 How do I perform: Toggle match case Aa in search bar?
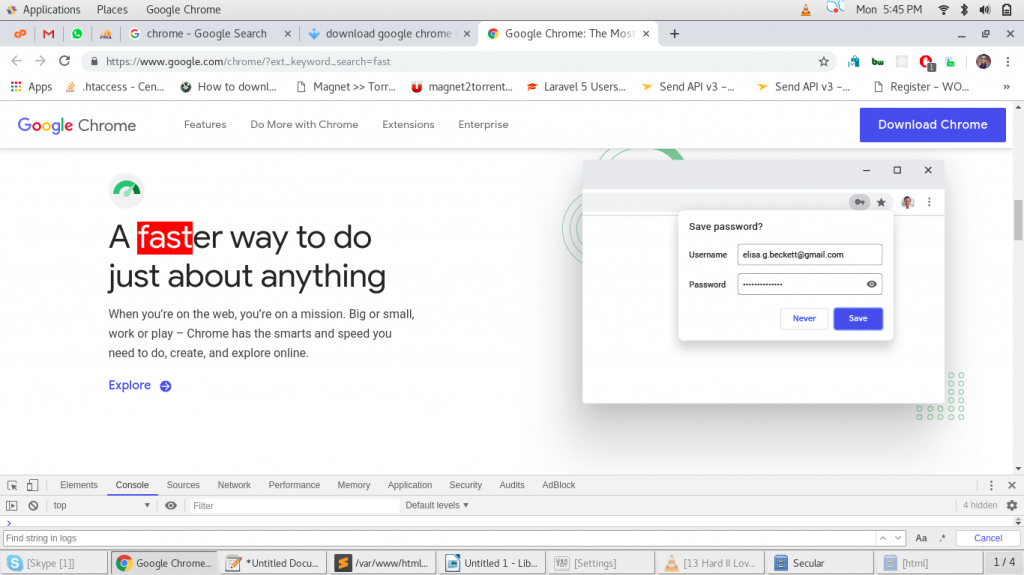pos(921,538)
